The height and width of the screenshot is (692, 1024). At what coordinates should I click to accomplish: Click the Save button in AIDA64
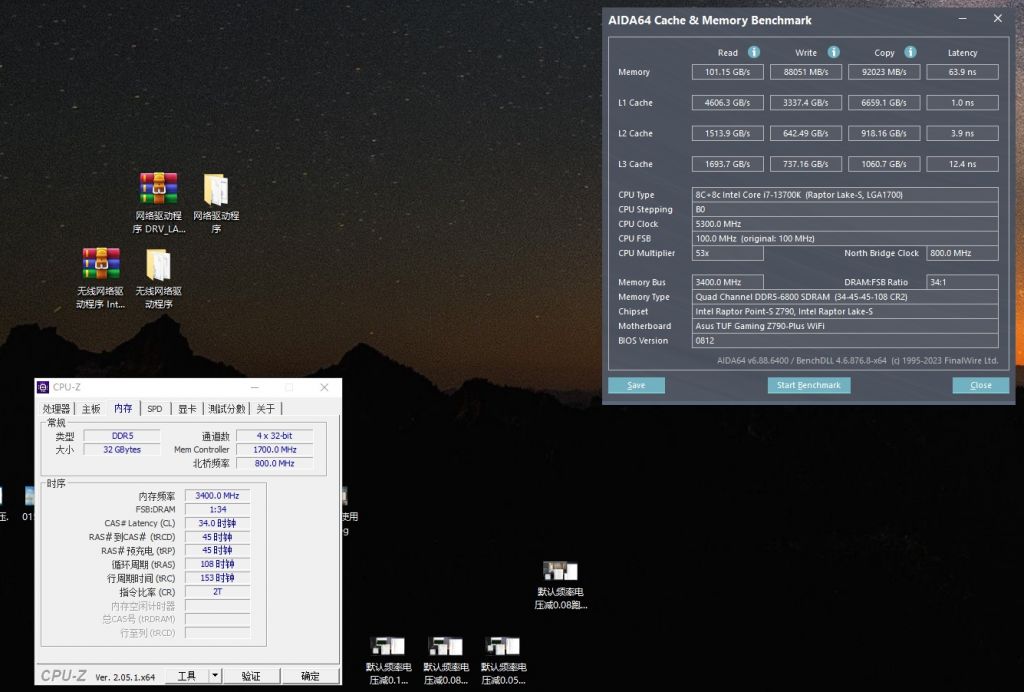pos(636,385)
